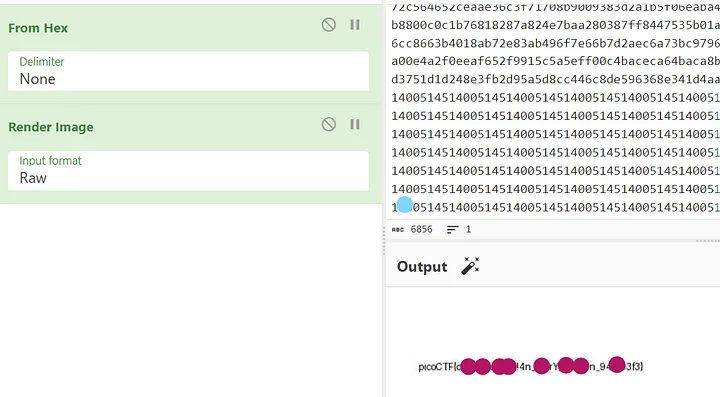
Task: Click input line starting with d3751d1d248e
Action: [x=556, y=79]
